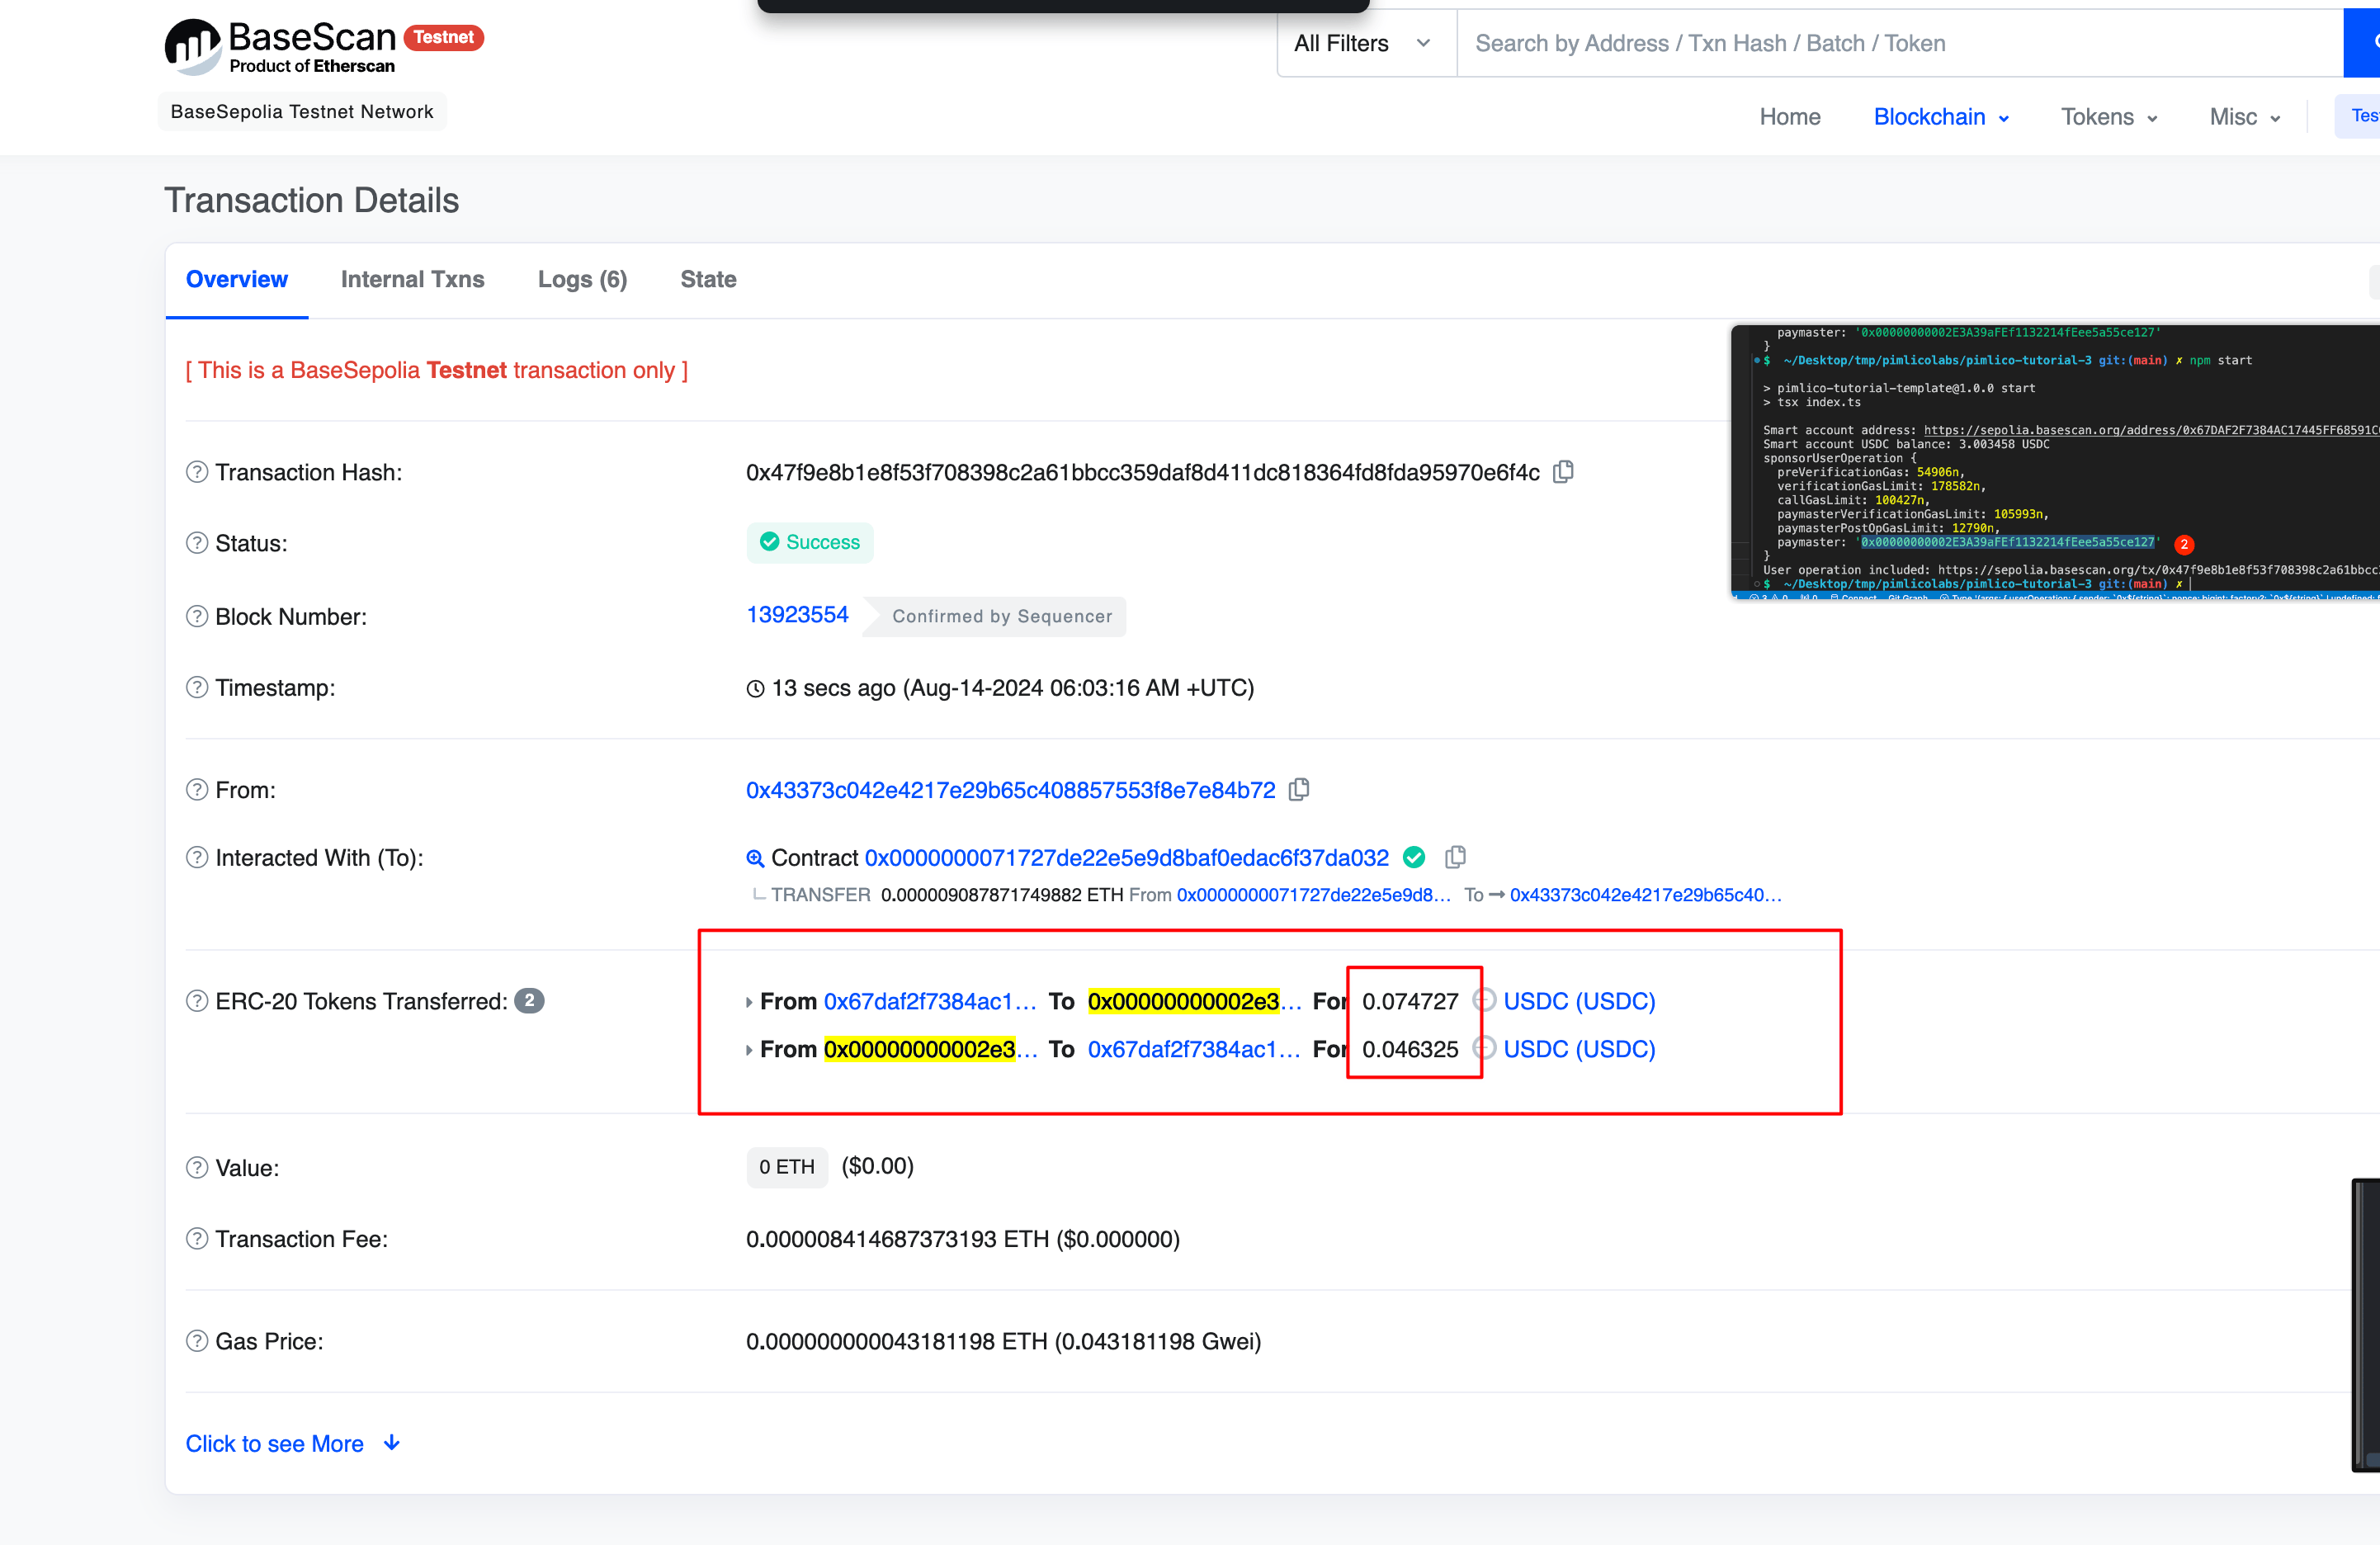Image resolution: width=2380 pixels, height=1545 pixels.
Task: Select the gas price value text
Action: coord(1003,1341)
